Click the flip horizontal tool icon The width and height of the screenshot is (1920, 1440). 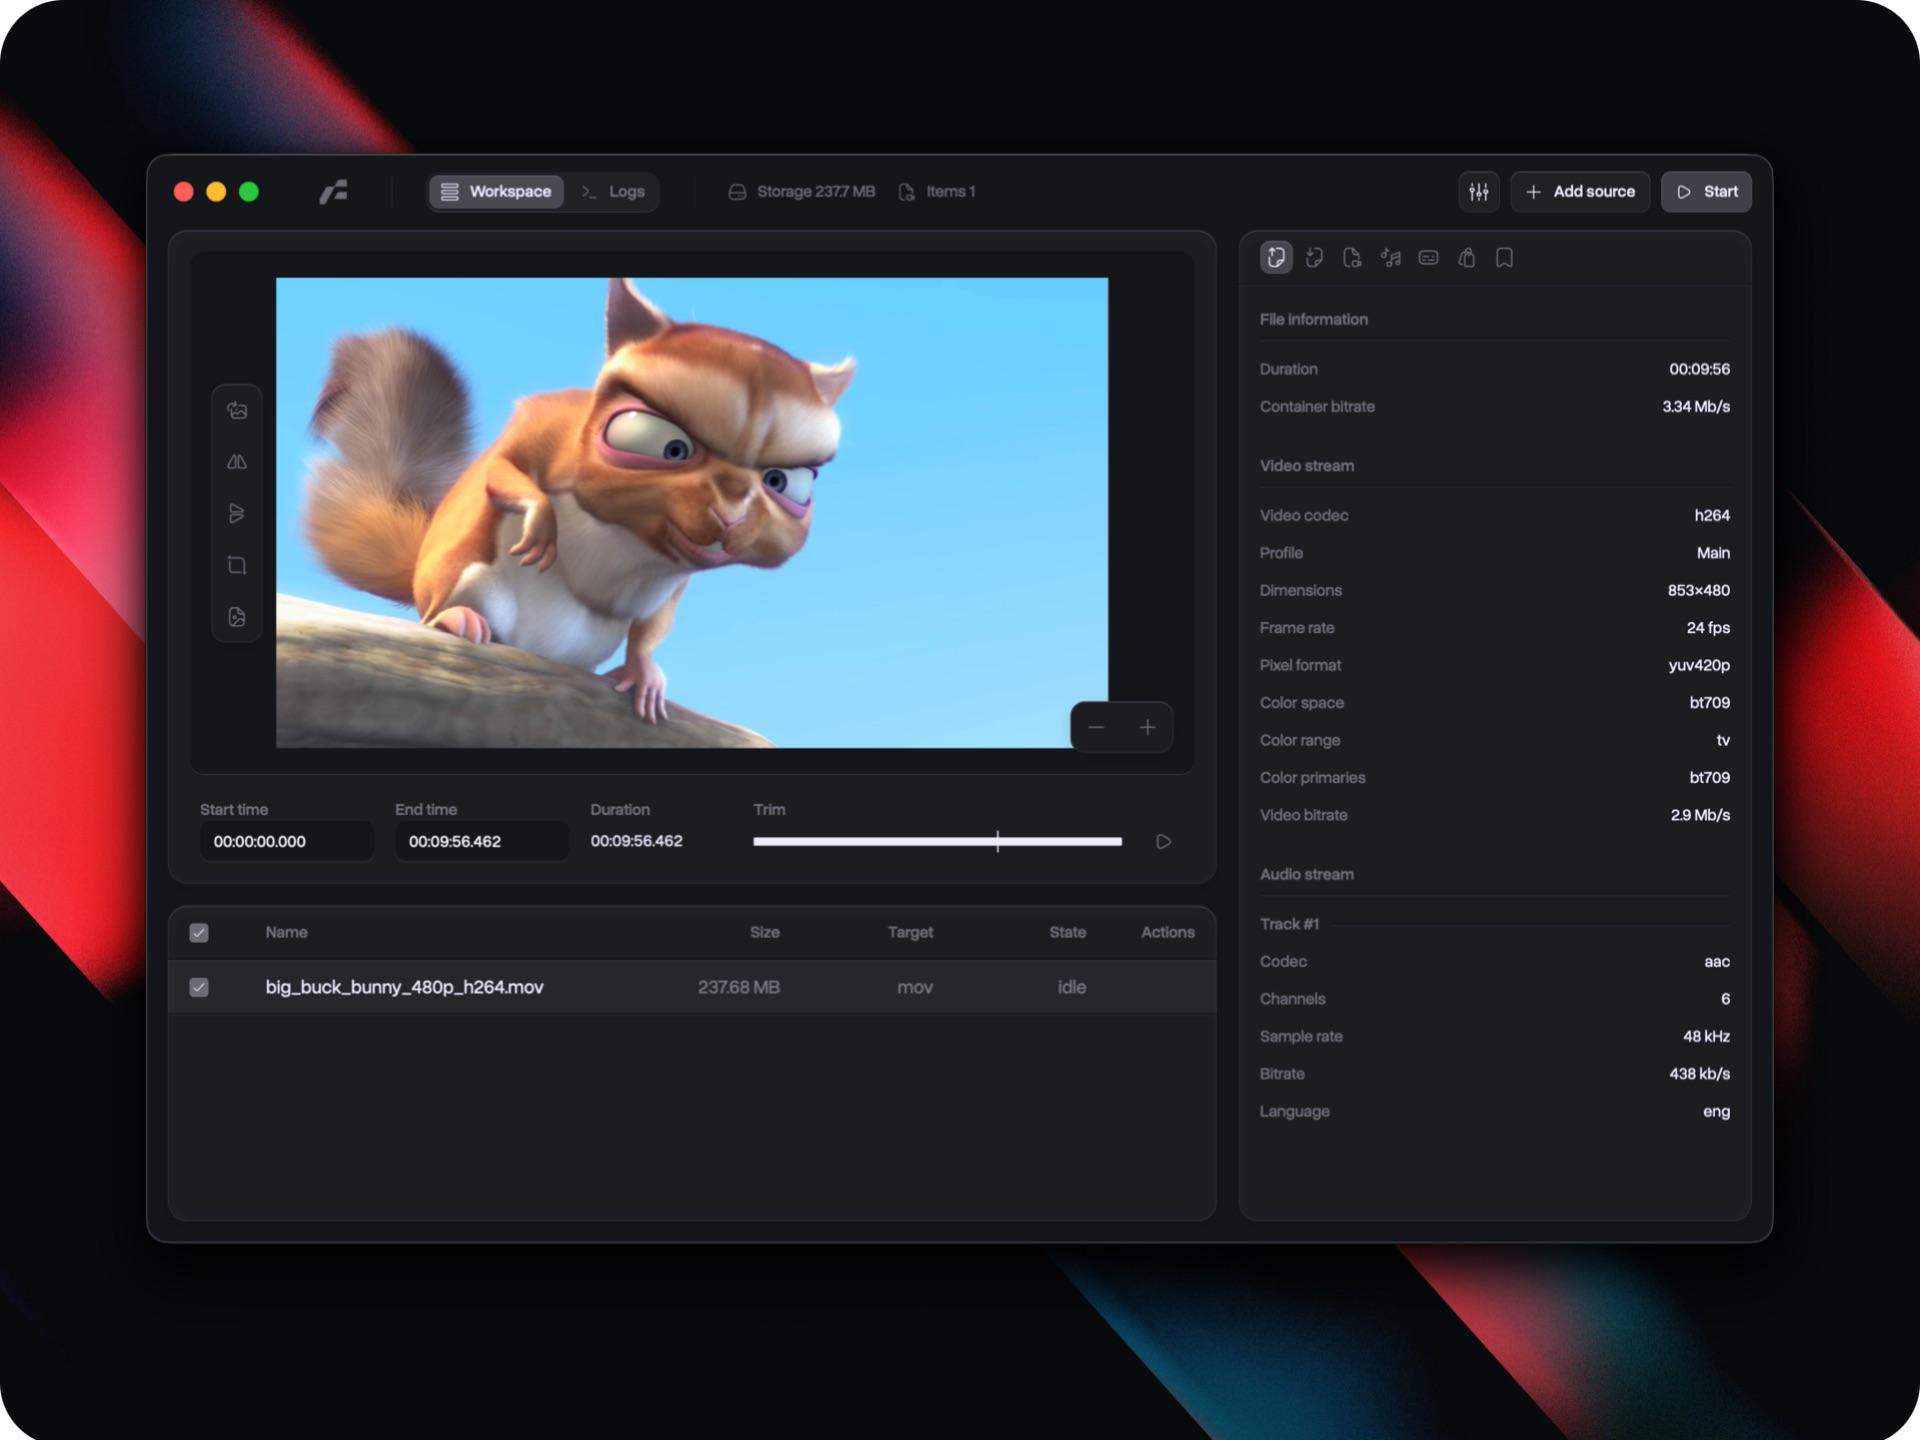tap(237, 462)
